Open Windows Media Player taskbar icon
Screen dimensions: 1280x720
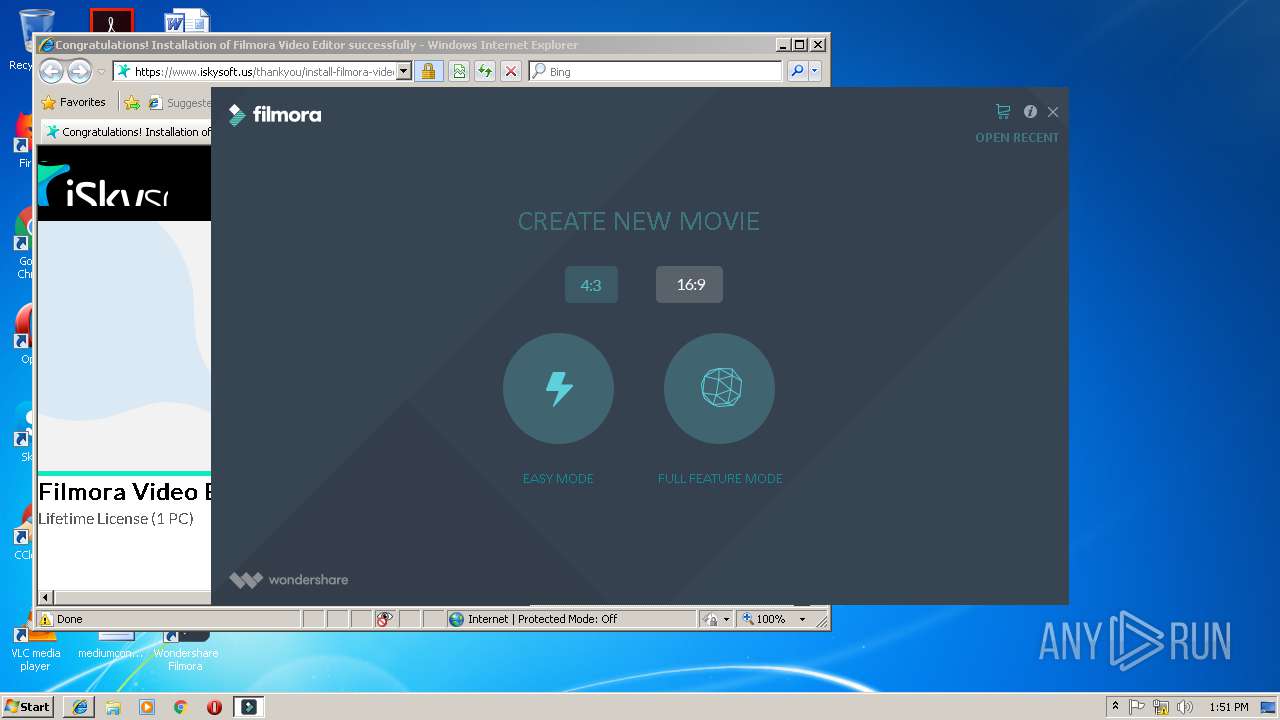[147, 707]
